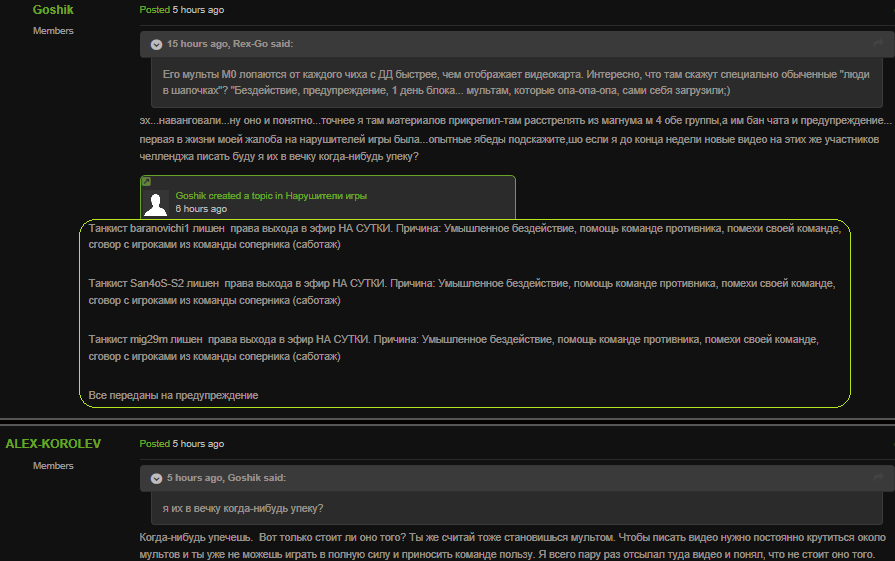Jump to Rex-Go's original post via arrow icon
The width and height of the screenshot is (895, 561).
pyautogui.click(x=878, y=44)
